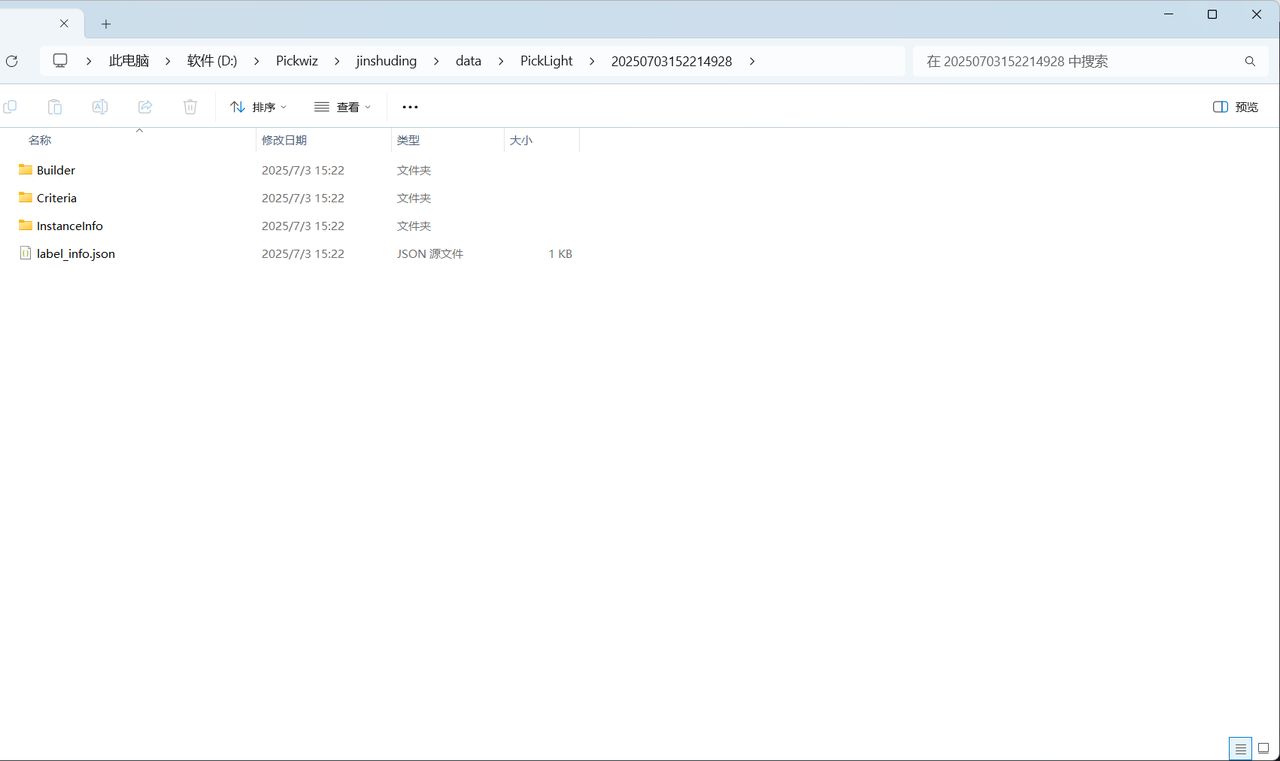
Task: Toggle the 预览 preview pane
Action: 1235,107
